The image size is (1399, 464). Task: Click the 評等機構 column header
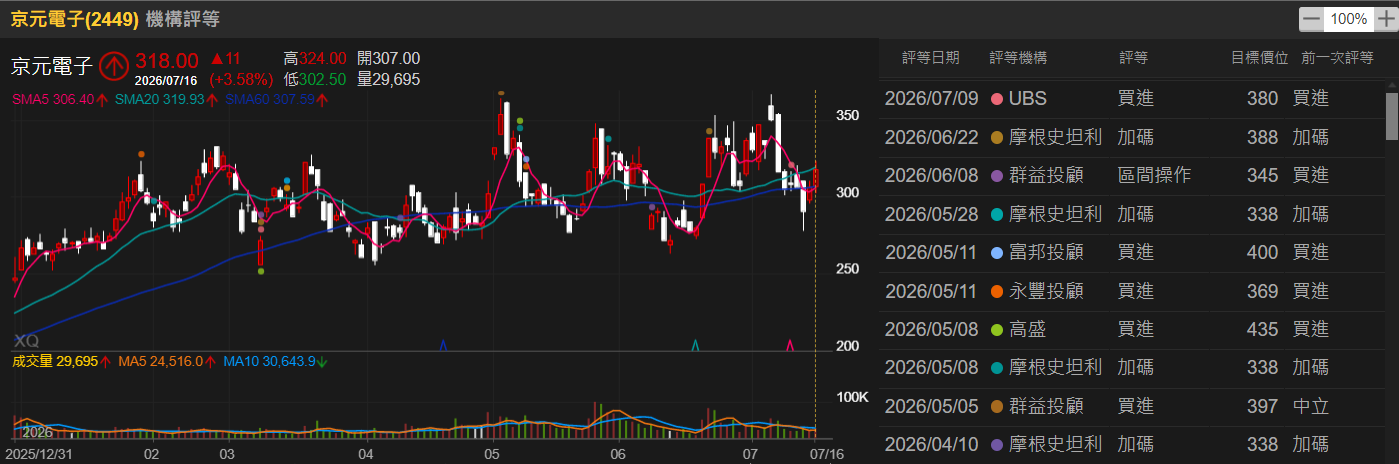[x=1018, y=58]
